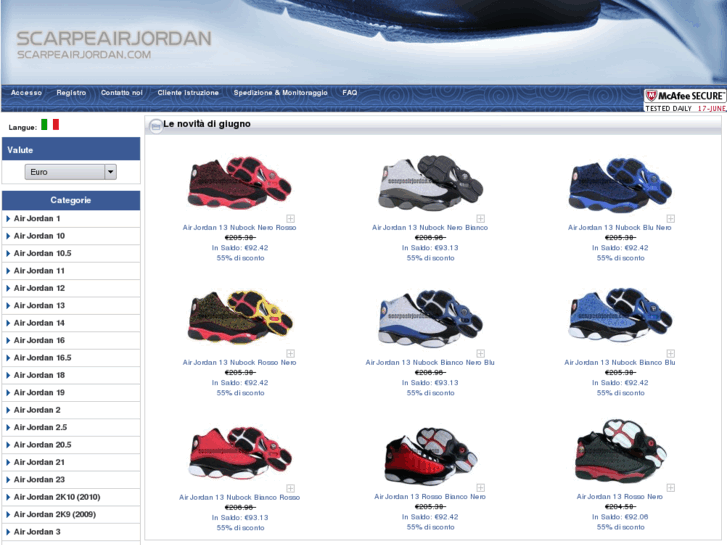Open Spedizione & Monitoraggio menu item
Viewport: 727px width, 545px height.
click(x=281, y=93)
